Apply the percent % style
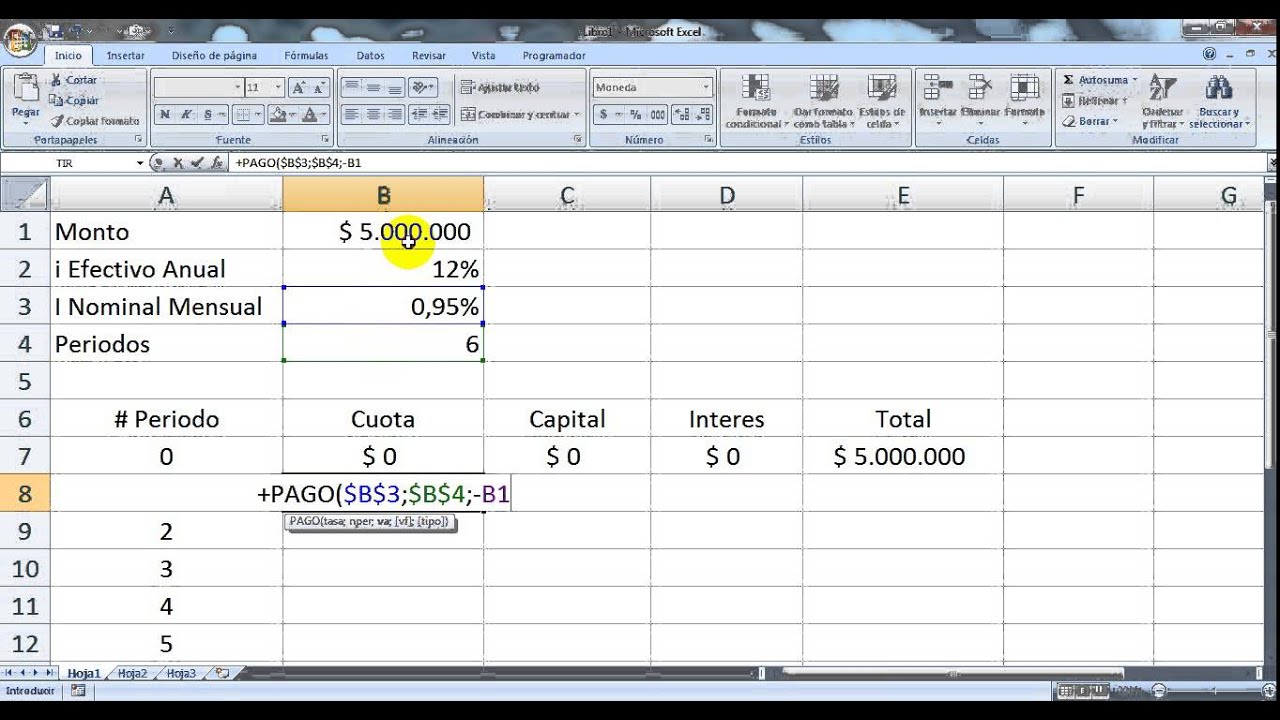1280x720 pixels. (635, 114)
